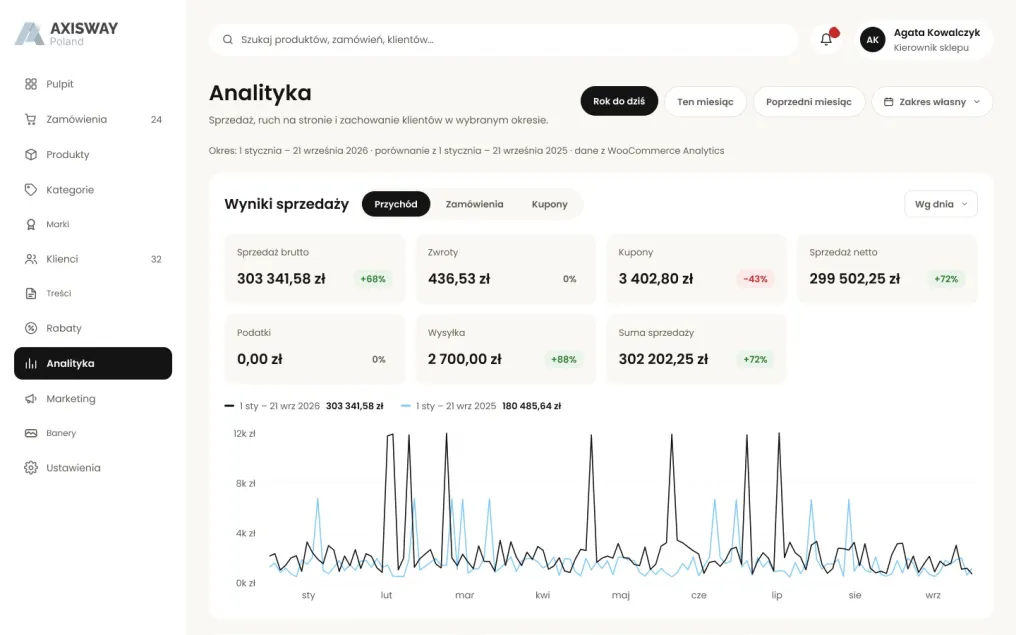Expand the Zakres własny dropdown chevron
The width and height of the screenshot is (1016, 635).
976,102
